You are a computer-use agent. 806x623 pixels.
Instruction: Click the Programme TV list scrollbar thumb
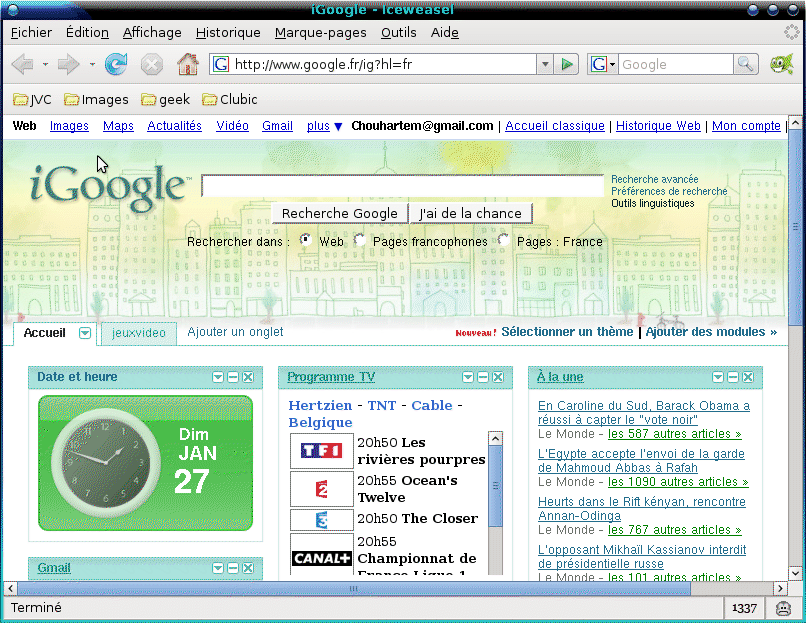pos(495,486)
